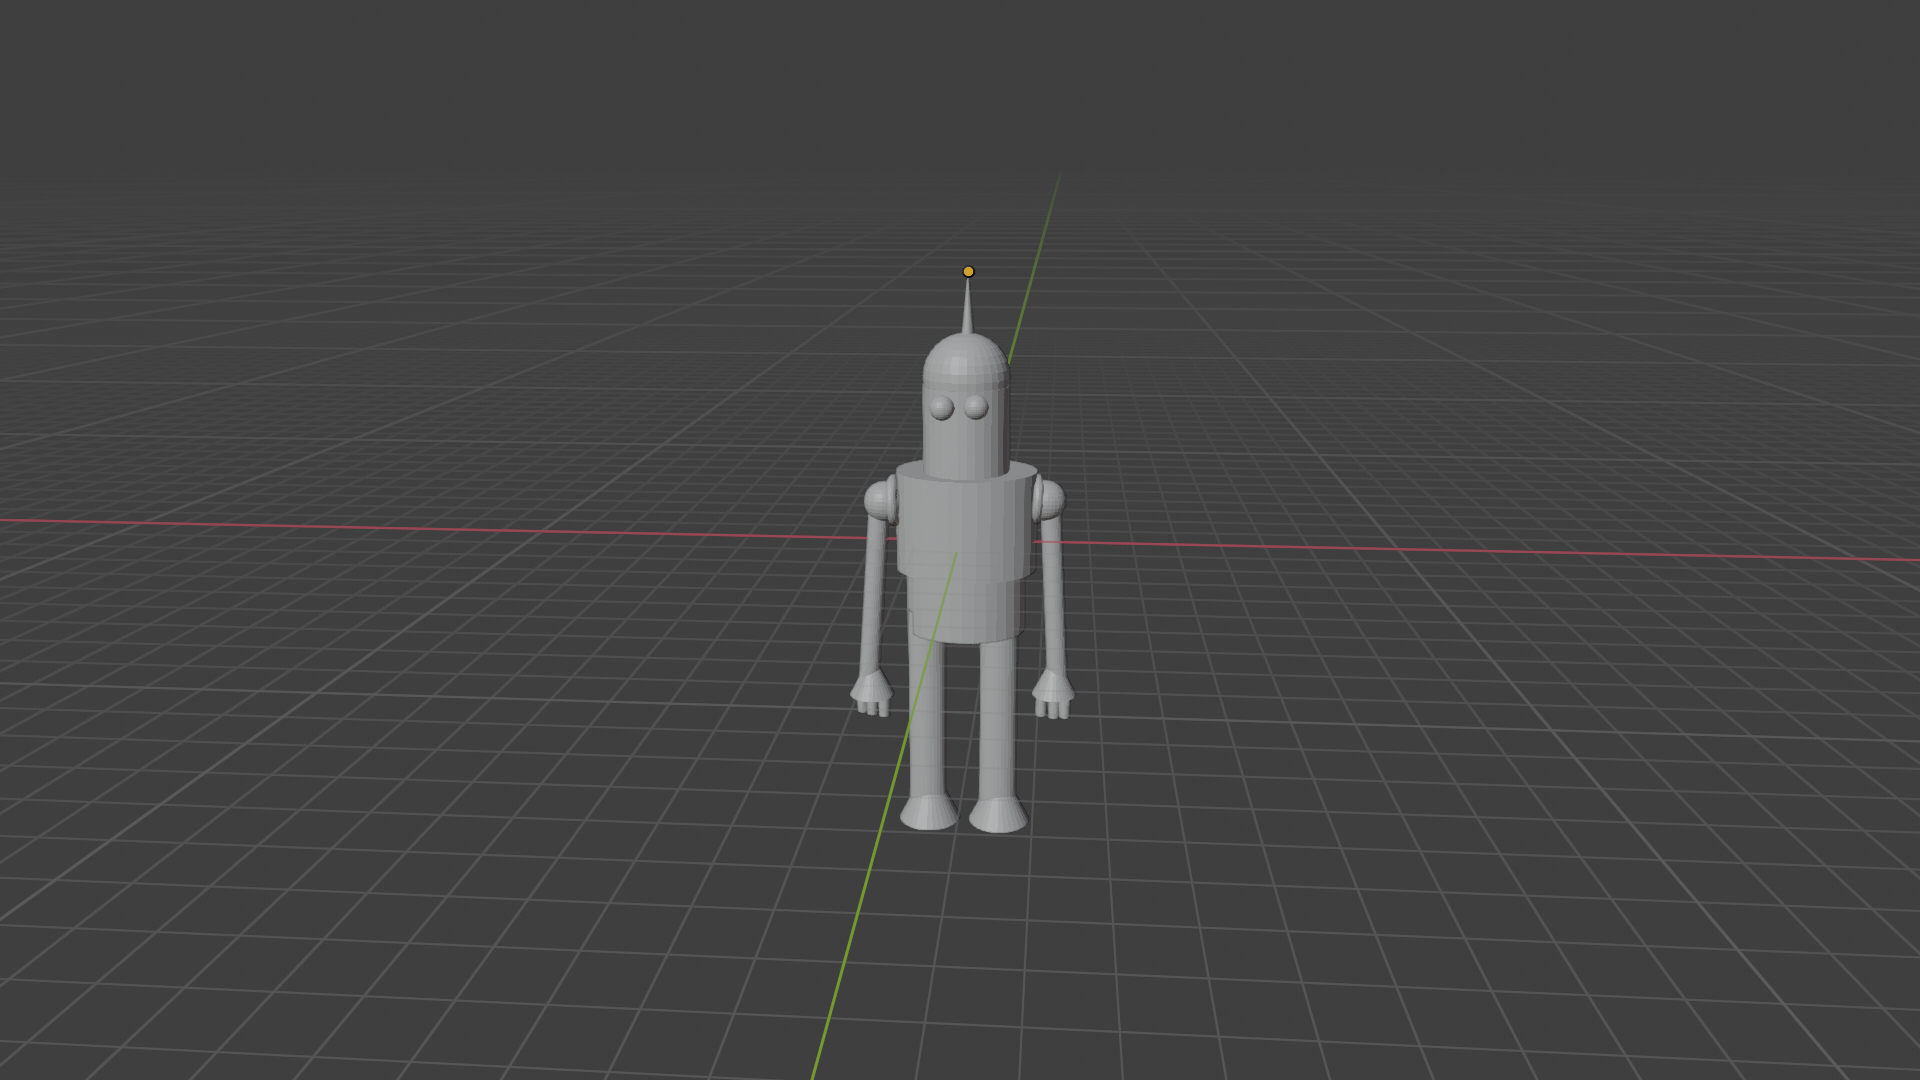Click the orange origin dot atop the antenna

pos(968,271)
